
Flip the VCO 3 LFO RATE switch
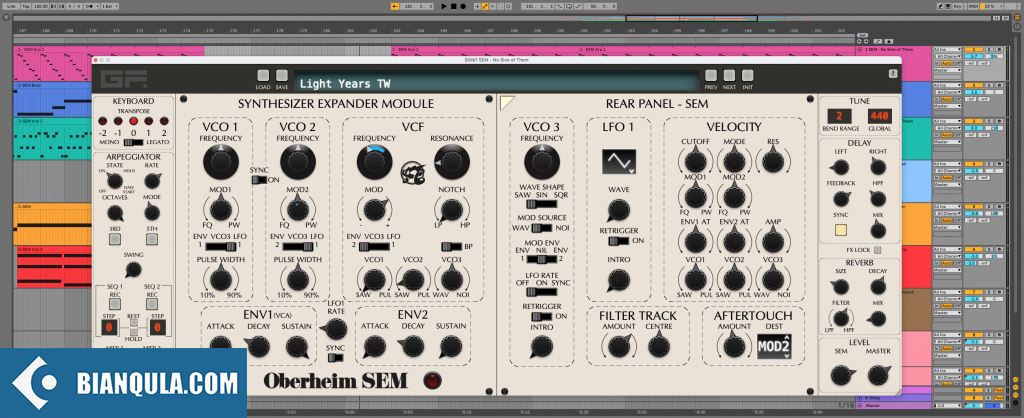[x=541, y=292]
